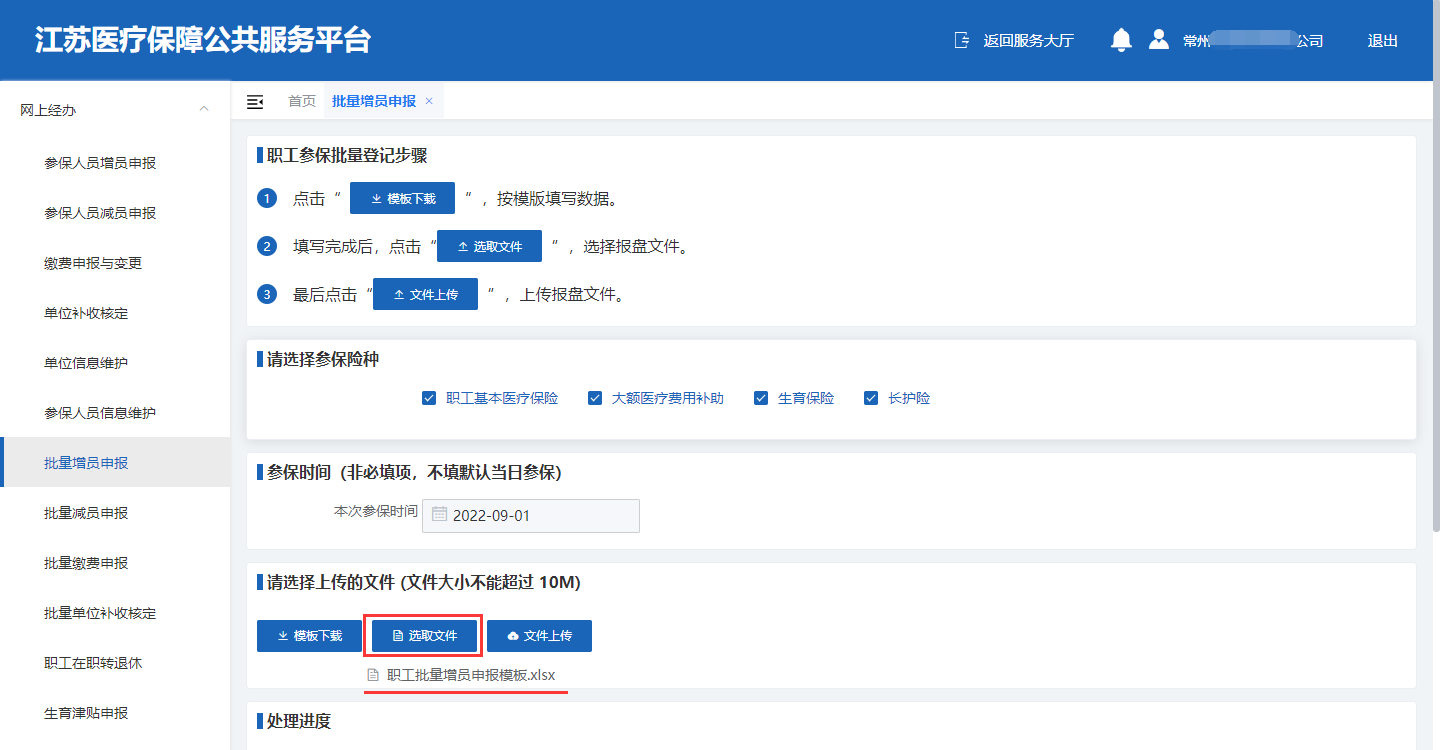The width and height of the screenshot is (1440, 750).
Task: Uncheck 职工基本医疗保险 checkbox
Action: pyautogui.click(x=430, y=398)
